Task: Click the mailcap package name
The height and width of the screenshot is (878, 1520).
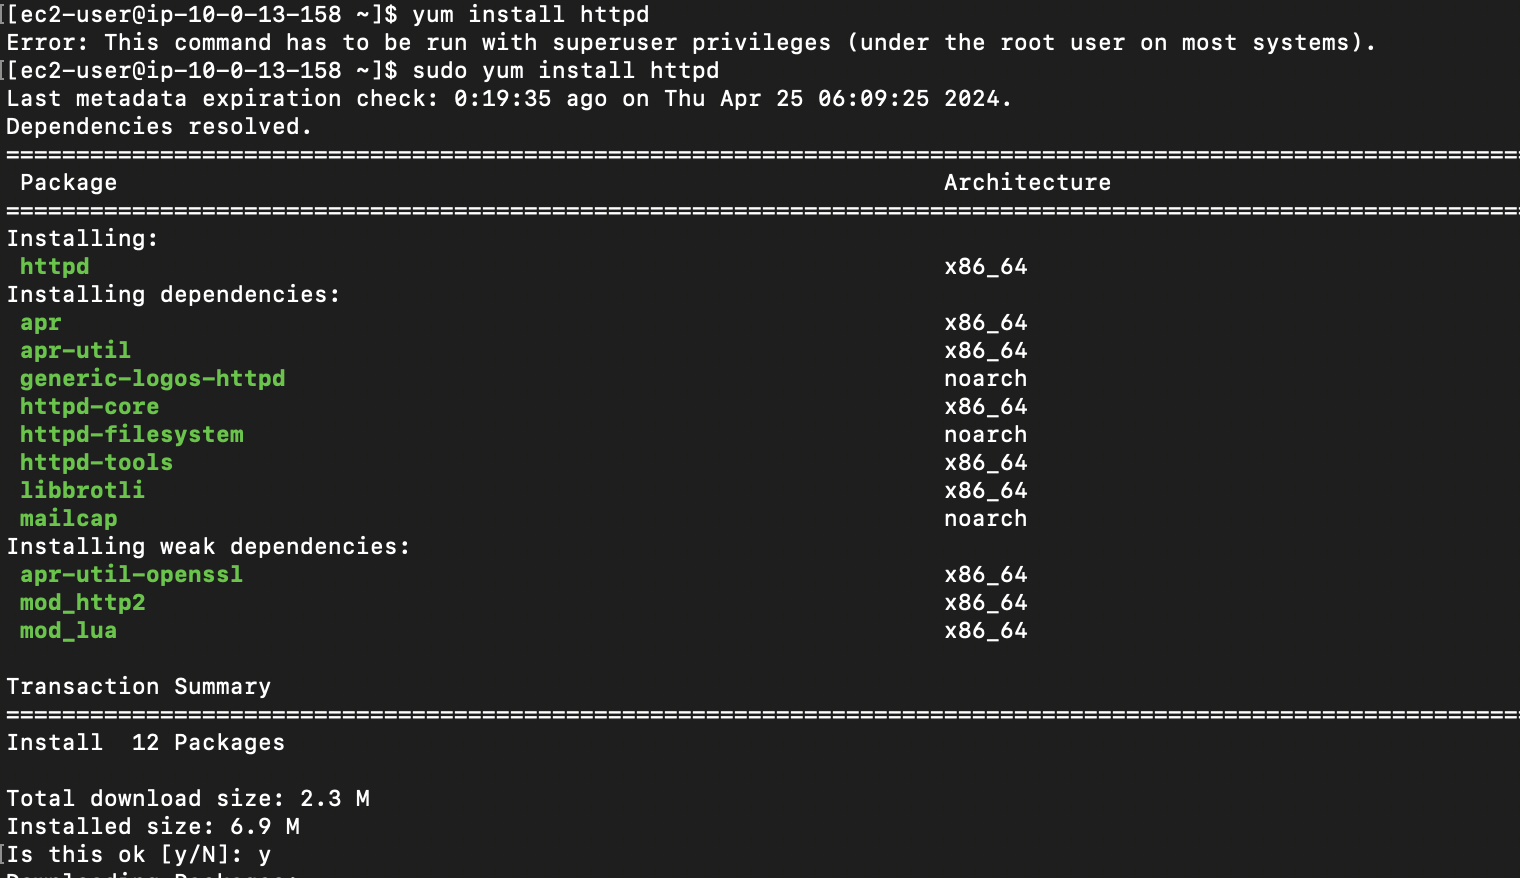Action: (68, 519)
